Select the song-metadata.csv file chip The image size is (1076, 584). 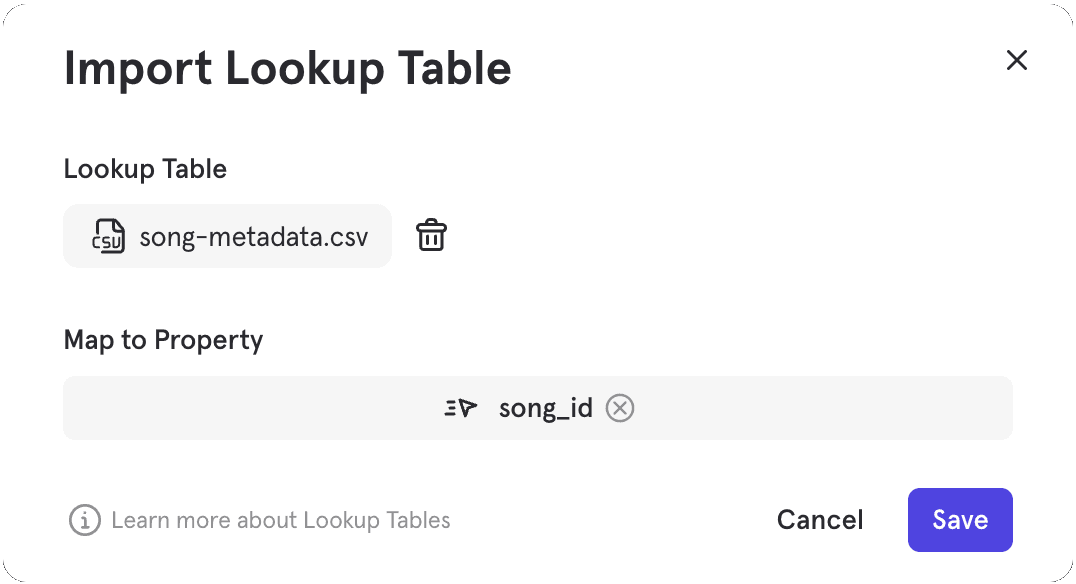227,236
